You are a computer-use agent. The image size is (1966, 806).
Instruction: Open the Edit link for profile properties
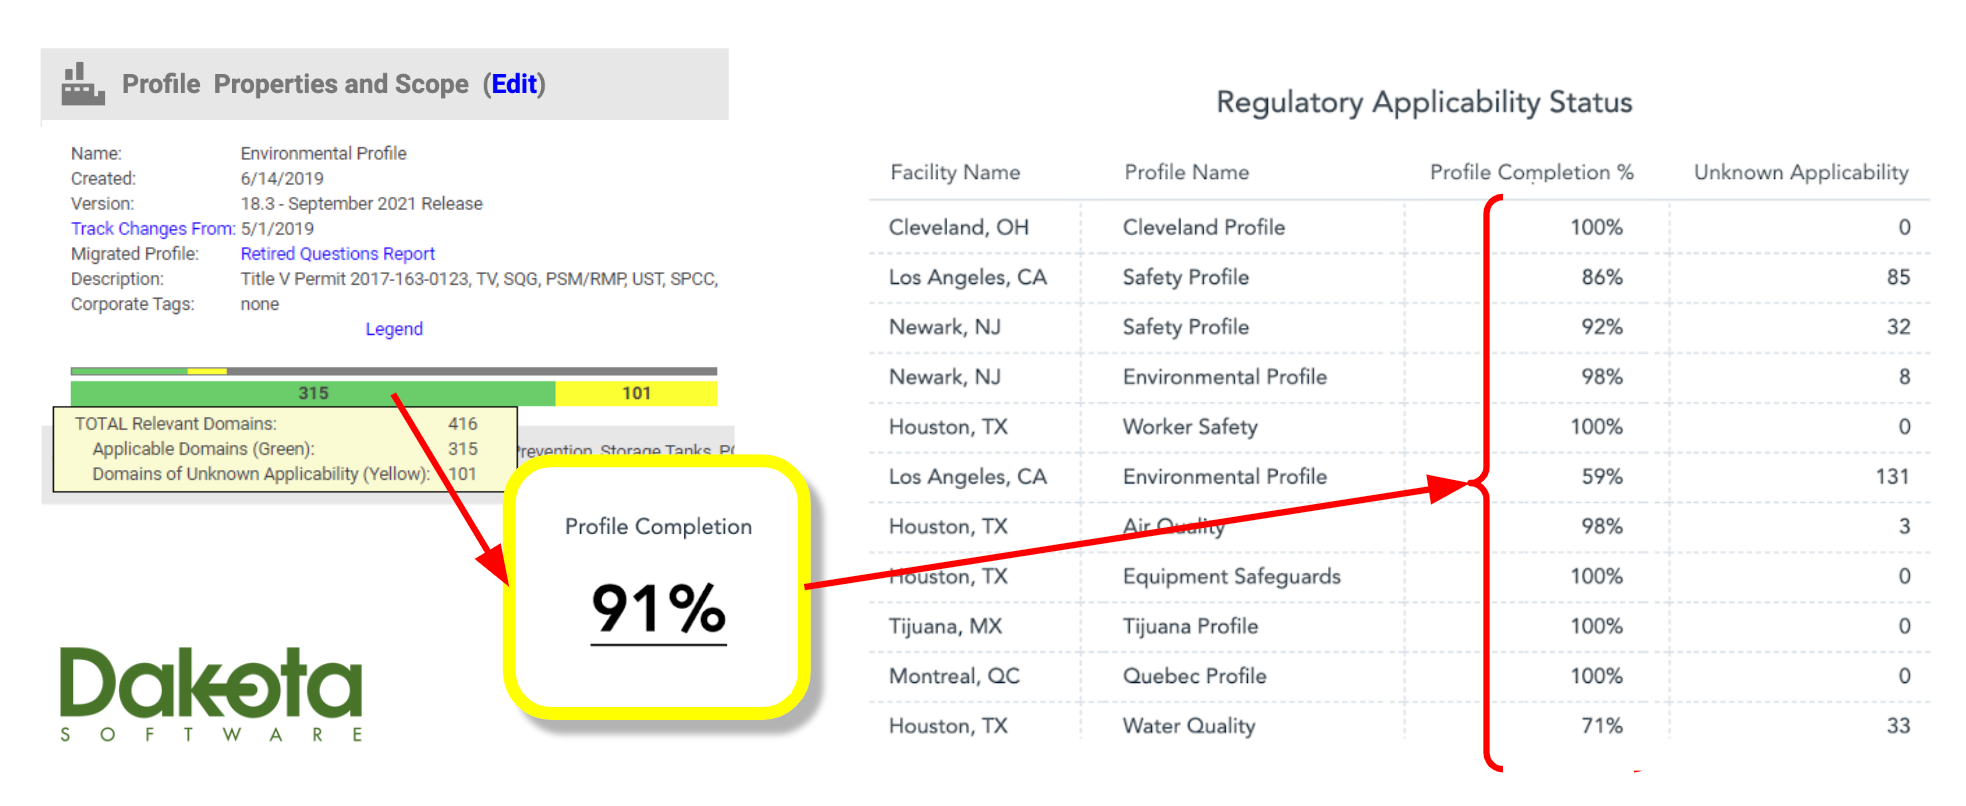(x=514, y=84)
